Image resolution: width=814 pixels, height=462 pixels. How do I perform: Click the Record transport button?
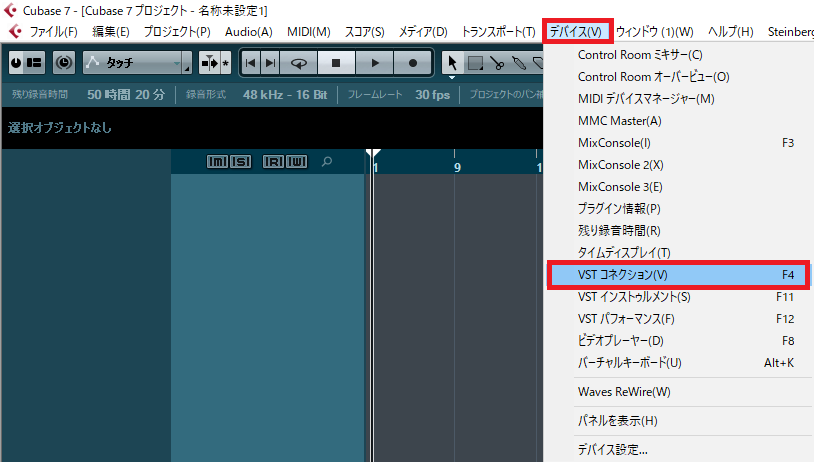pos(412,63)
